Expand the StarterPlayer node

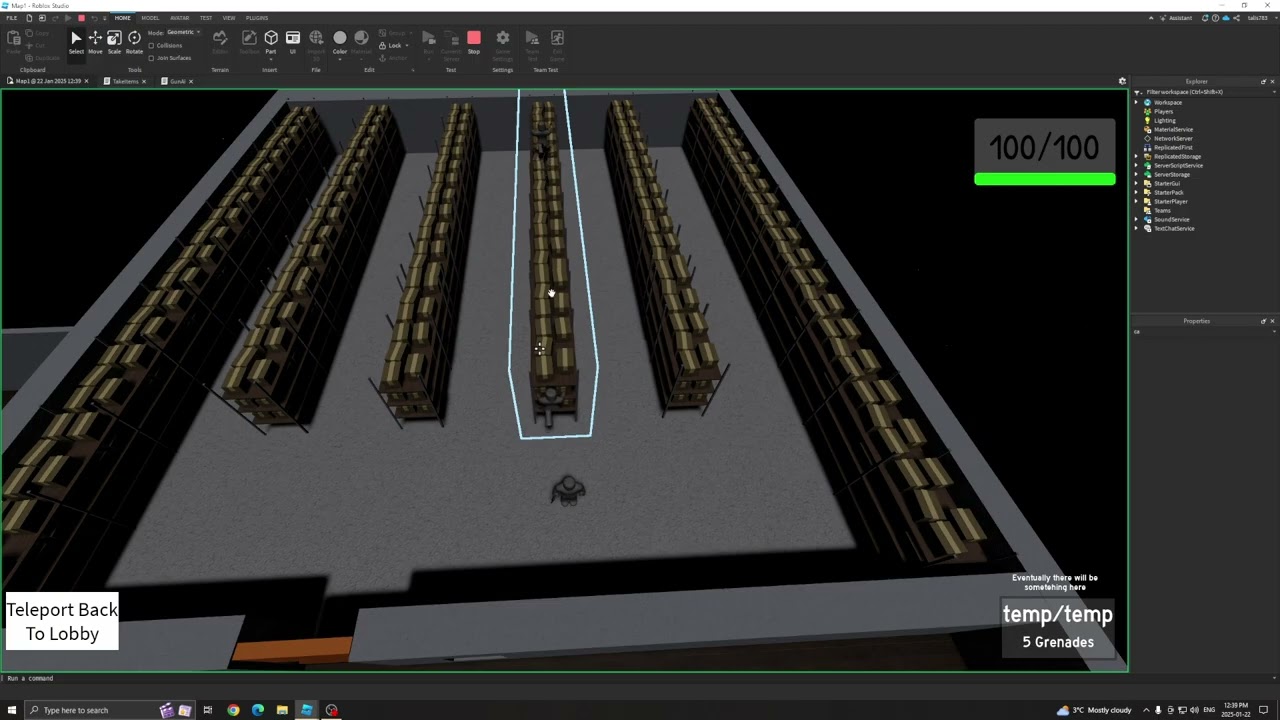[x=1137, y=202]
